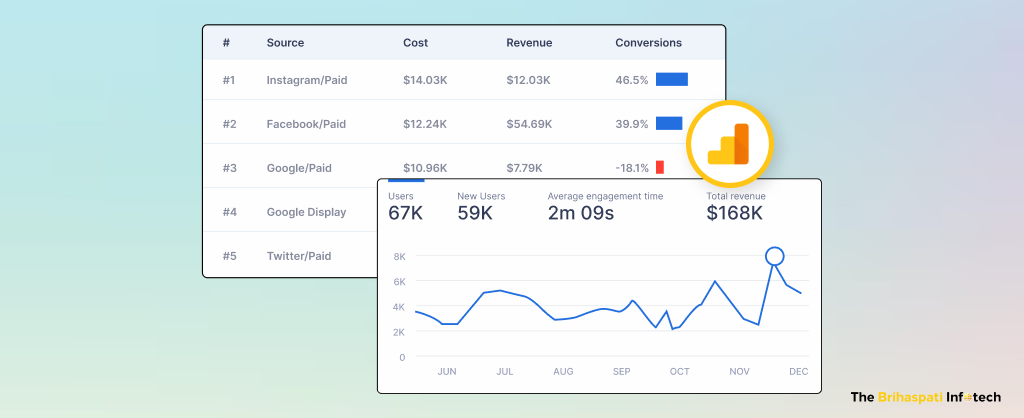
Task: Sort by the Cost column header
Action: point(415,43)
